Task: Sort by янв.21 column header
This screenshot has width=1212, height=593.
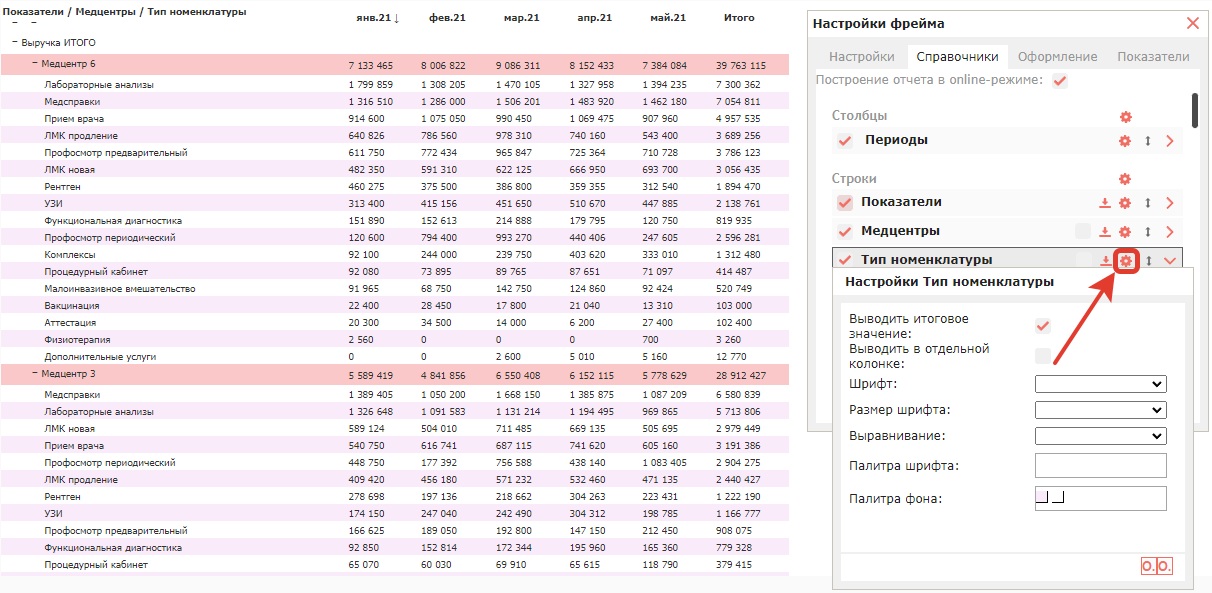Action: [x=379, y=18]
